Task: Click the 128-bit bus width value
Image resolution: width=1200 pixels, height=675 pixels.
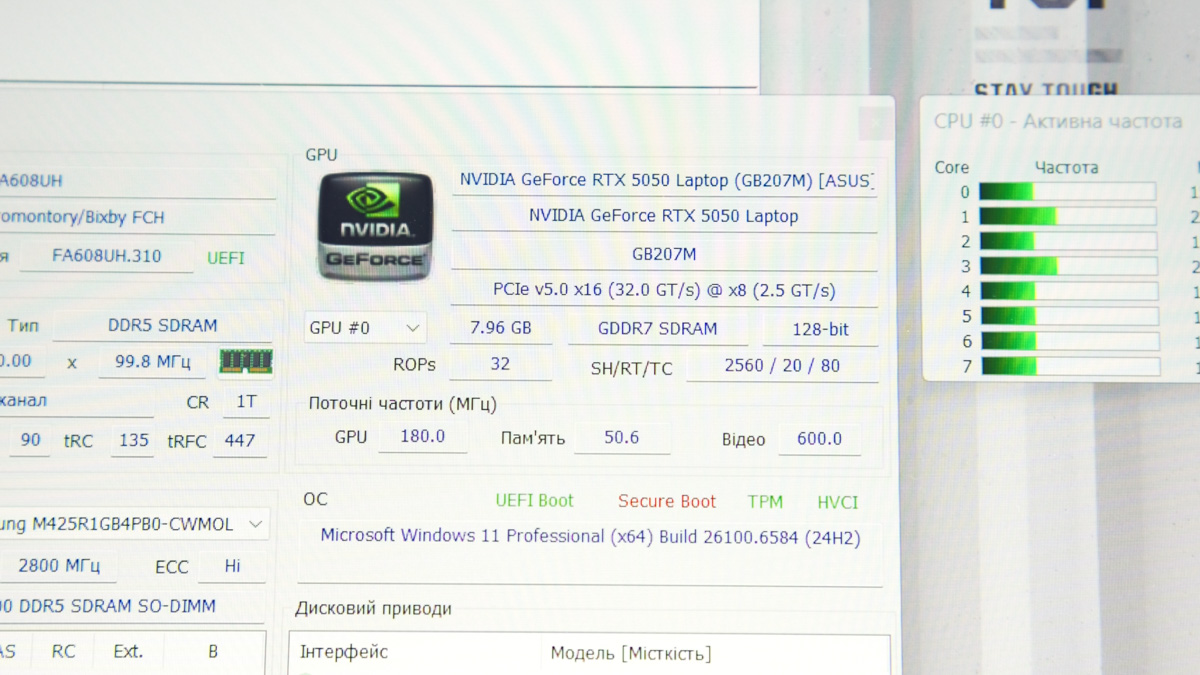Action: (821, 329)
